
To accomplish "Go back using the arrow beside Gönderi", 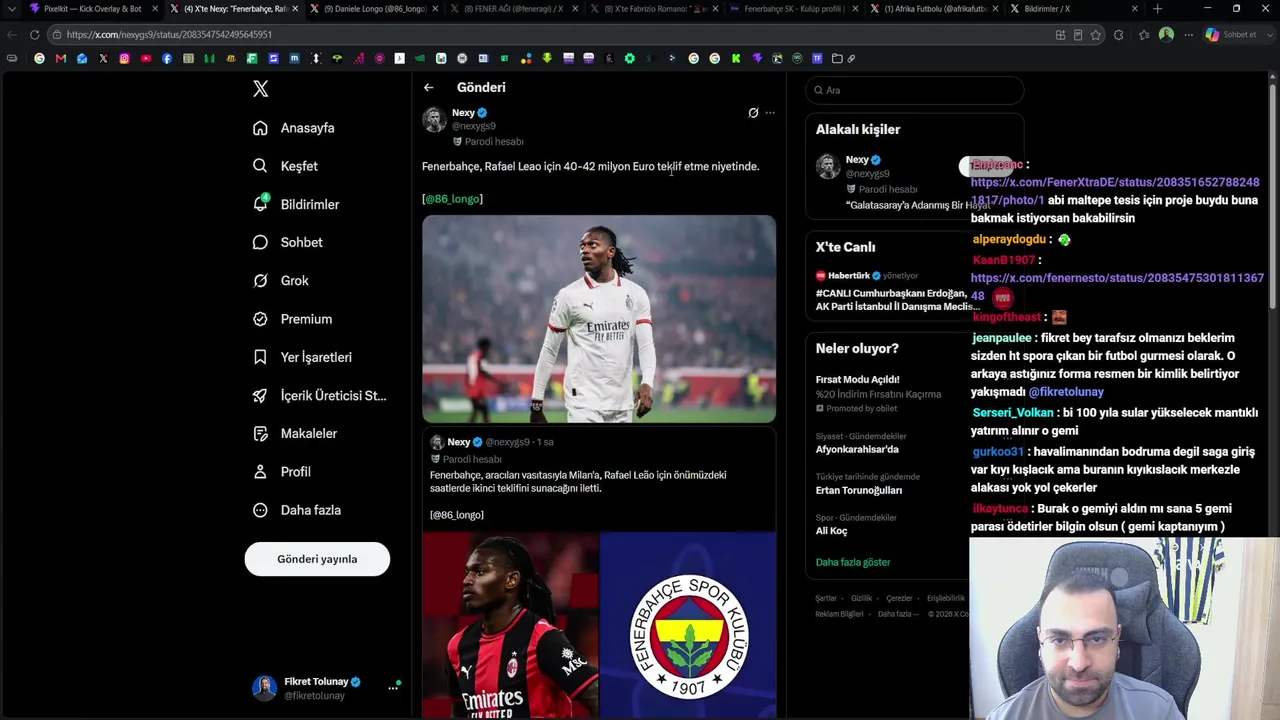I will click(x=428, y=87).
